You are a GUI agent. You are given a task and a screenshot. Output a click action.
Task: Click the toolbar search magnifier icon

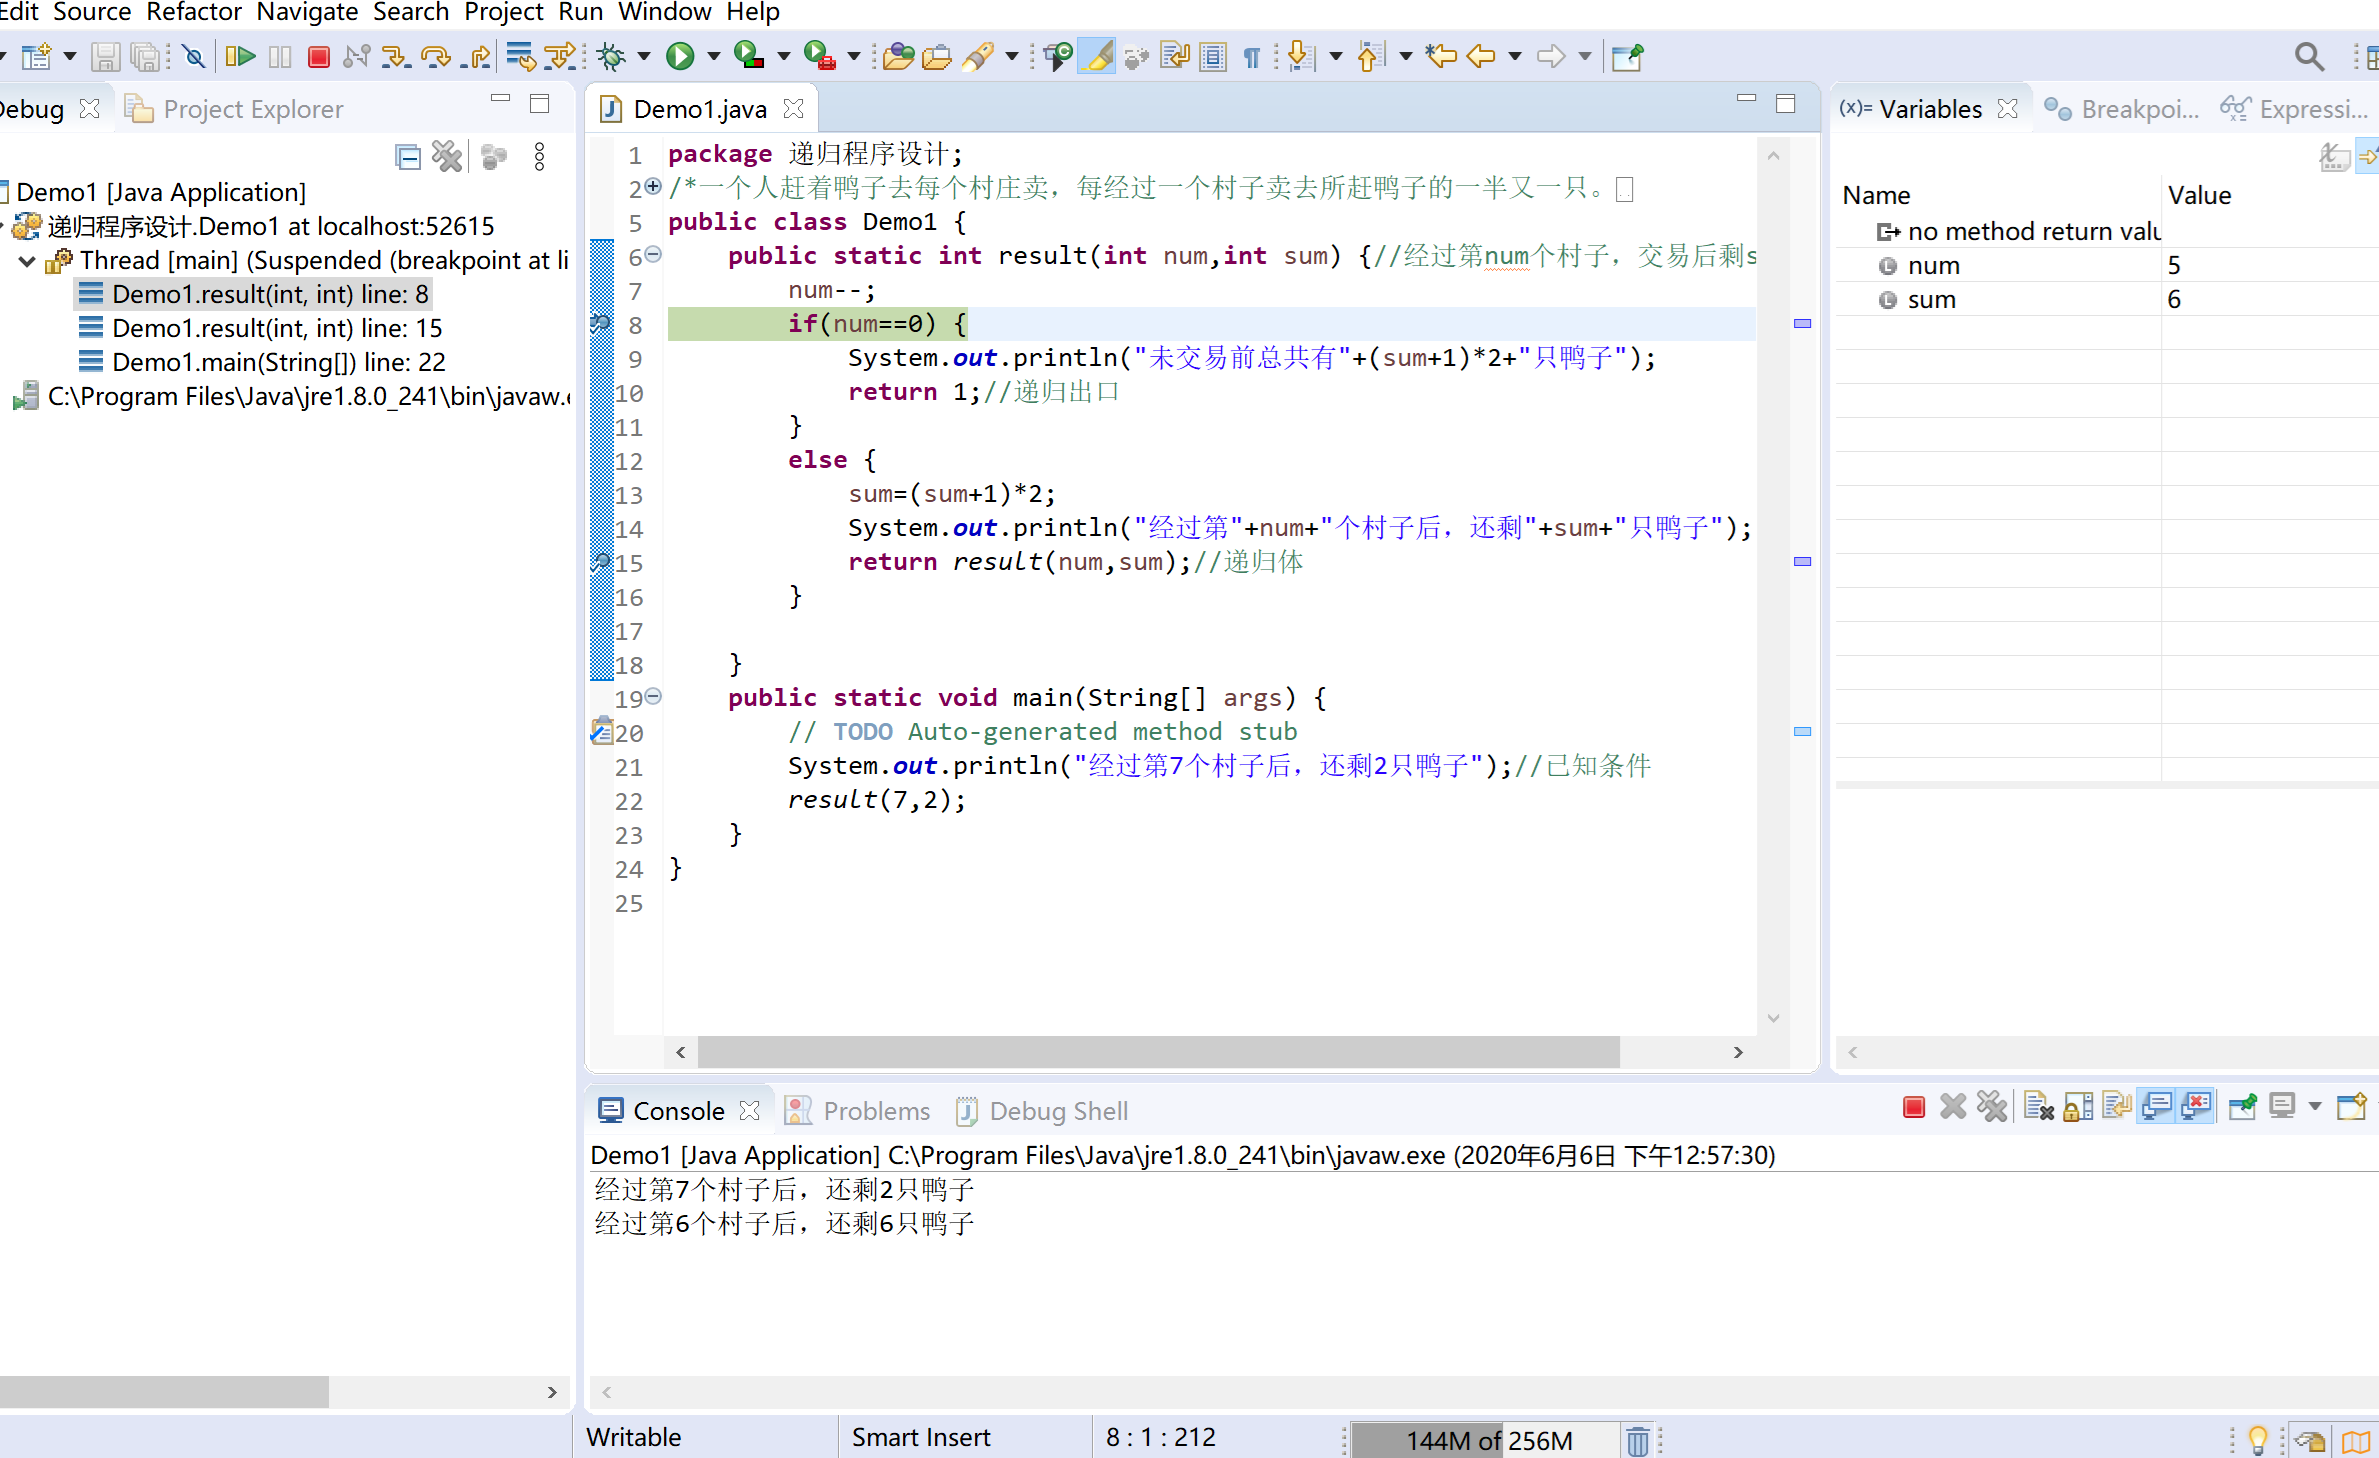(x=2309, y=57)
